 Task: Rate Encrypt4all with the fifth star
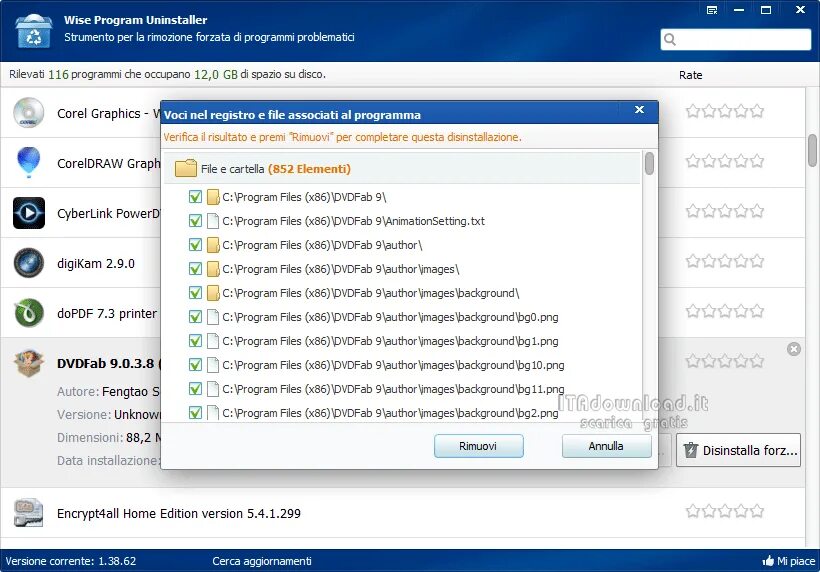[757, 511]
